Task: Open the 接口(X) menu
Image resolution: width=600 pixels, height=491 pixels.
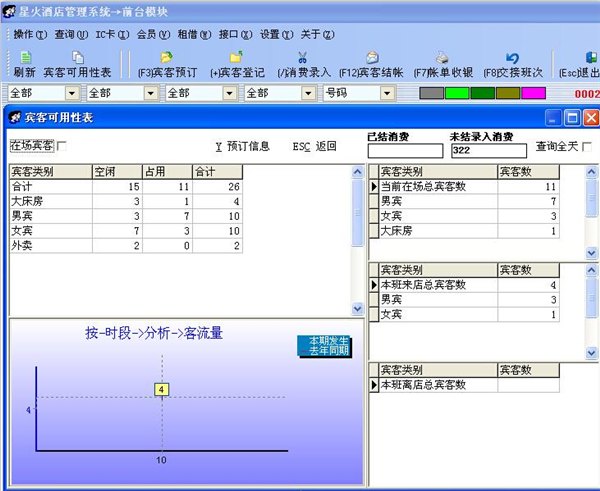Action: (235, 34)
